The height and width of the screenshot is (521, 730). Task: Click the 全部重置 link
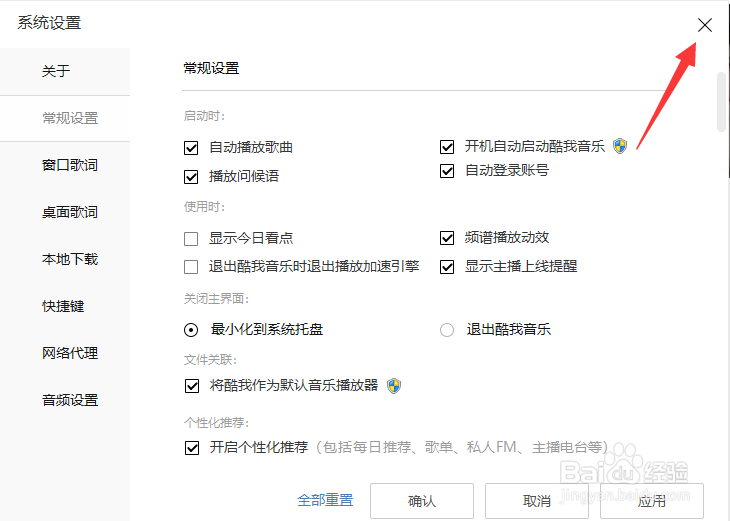pos(325,501)
